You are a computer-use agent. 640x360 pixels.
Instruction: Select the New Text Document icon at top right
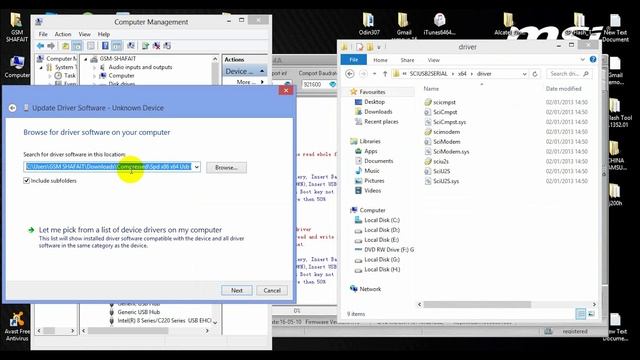coord(615,28)
